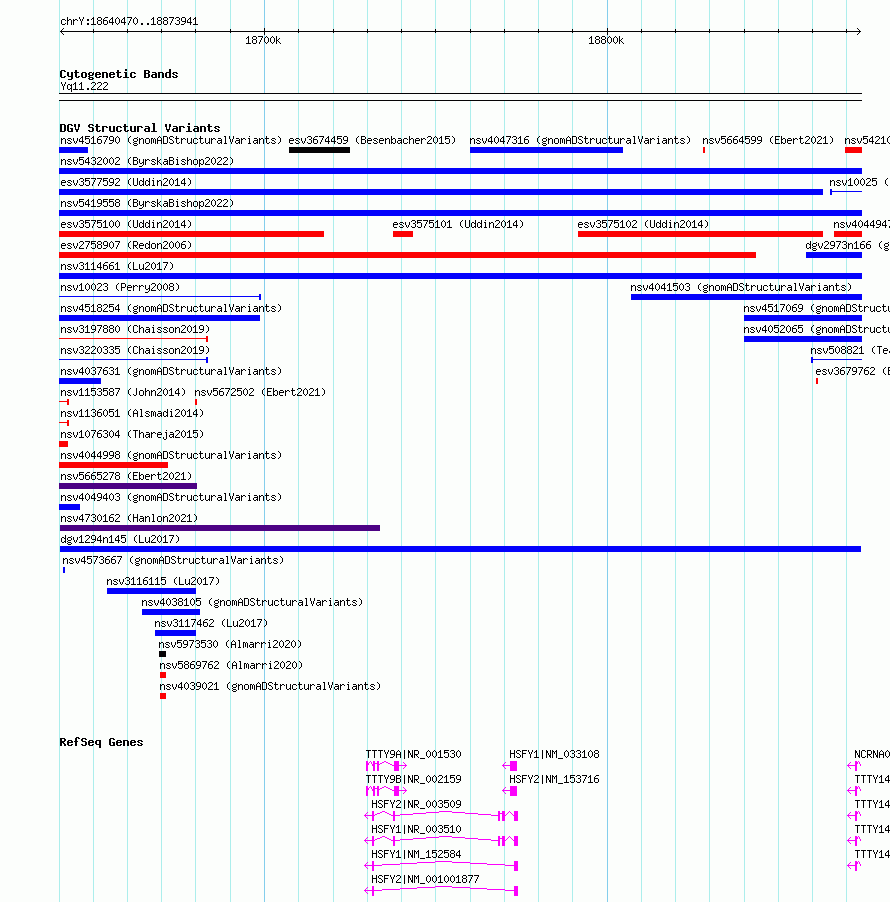Viewport: 890px width, 902px height.
Task: Click nsv5672502 Ebert2021 label
Action: 260,392
